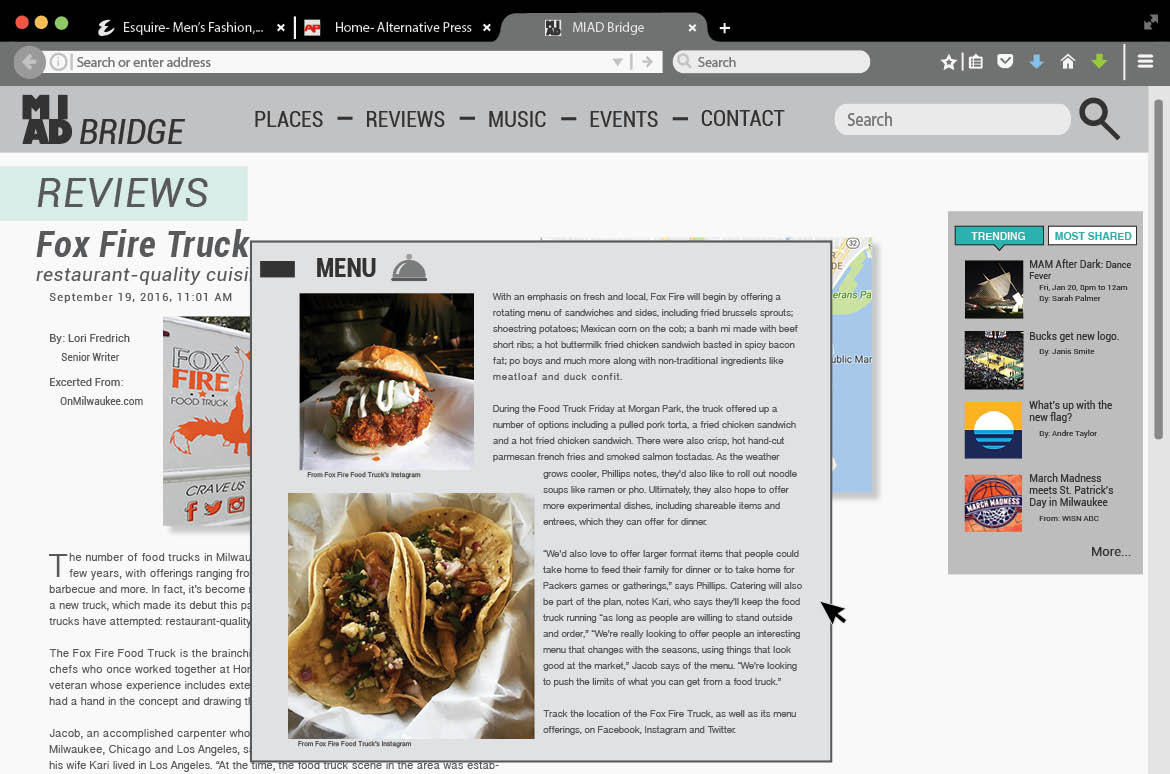Open the address bar history dropdown arrow
This screenshot has height=774, width=1170.
(617, 62)
